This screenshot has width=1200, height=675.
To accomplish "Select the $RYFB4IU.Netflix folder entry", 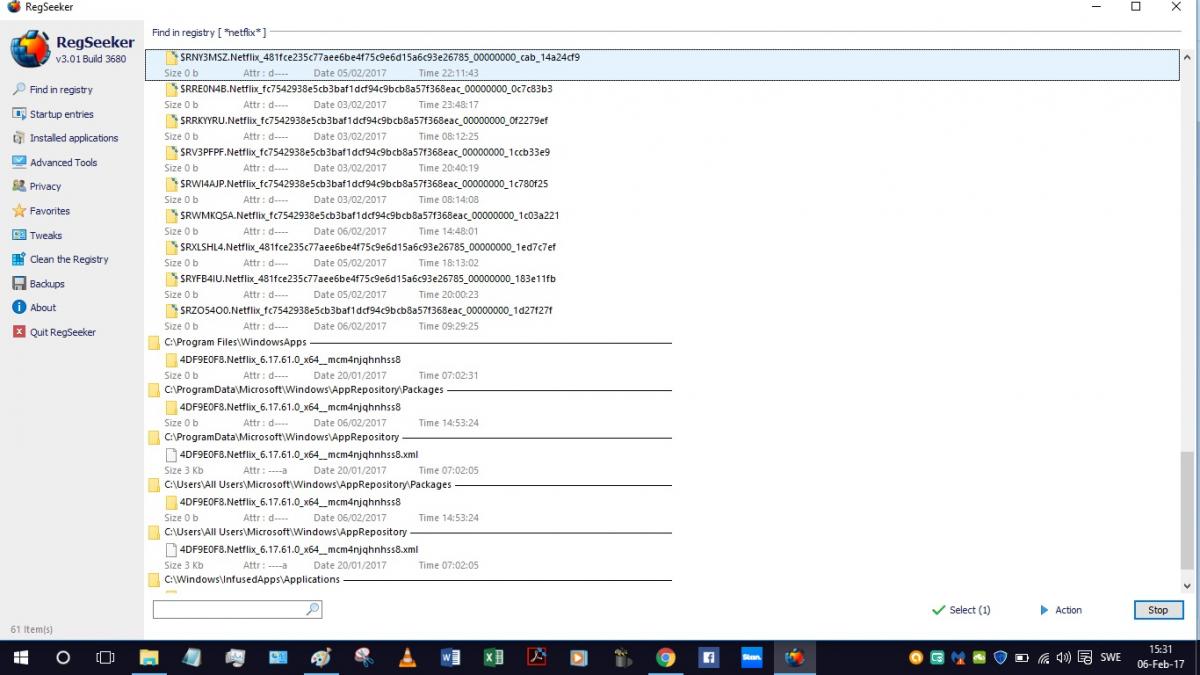I will (x=663, y=286).
